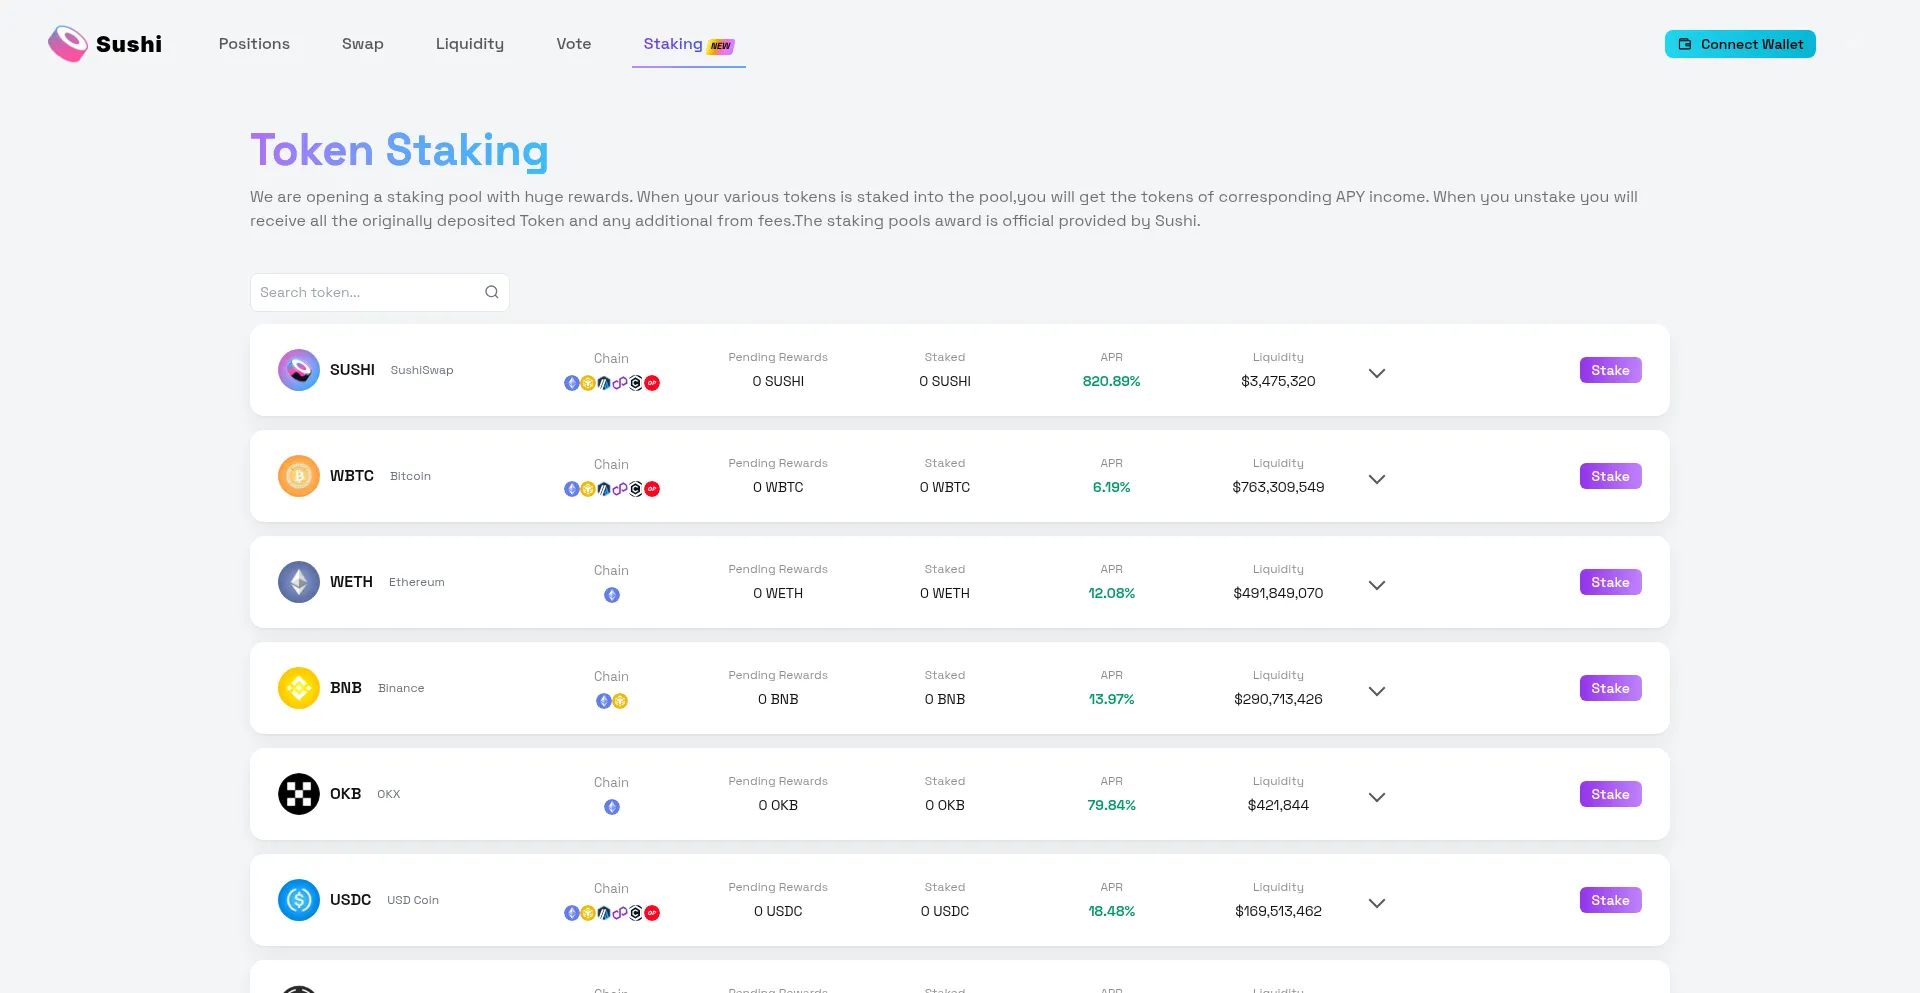Click the WBTC Bitcoin token icon
The width and height of the screenshot is (1920, 993).
pos(299,476)
